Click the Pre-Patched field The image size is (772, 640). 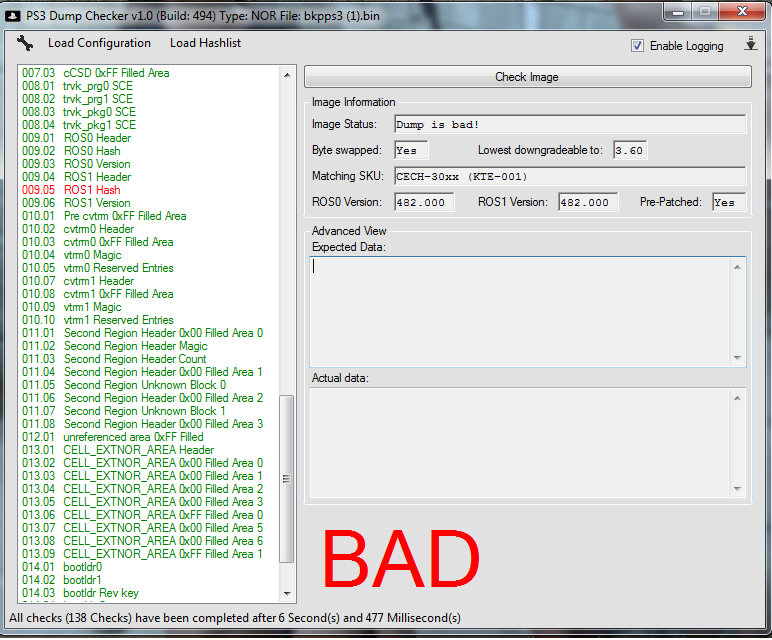tap(729, 202)
